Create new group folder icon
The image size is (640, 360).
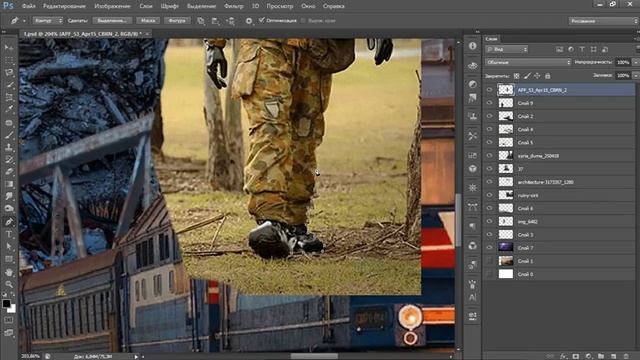pos(601,356)
